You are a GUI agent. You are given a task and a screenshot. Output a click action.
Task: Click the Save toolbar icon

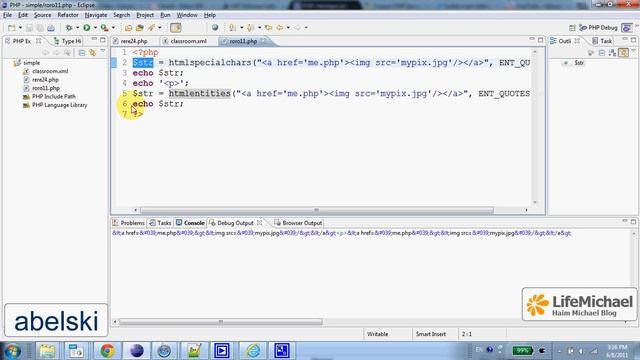click(29, 28)
